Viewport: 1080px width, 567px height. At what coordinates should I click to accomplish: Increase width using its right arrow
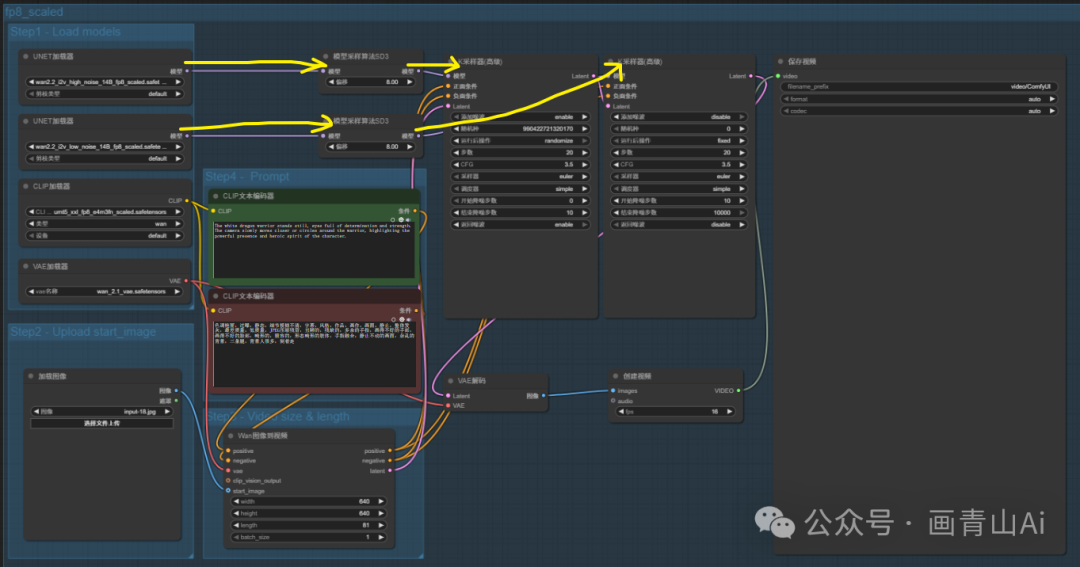tap(381, 502)
